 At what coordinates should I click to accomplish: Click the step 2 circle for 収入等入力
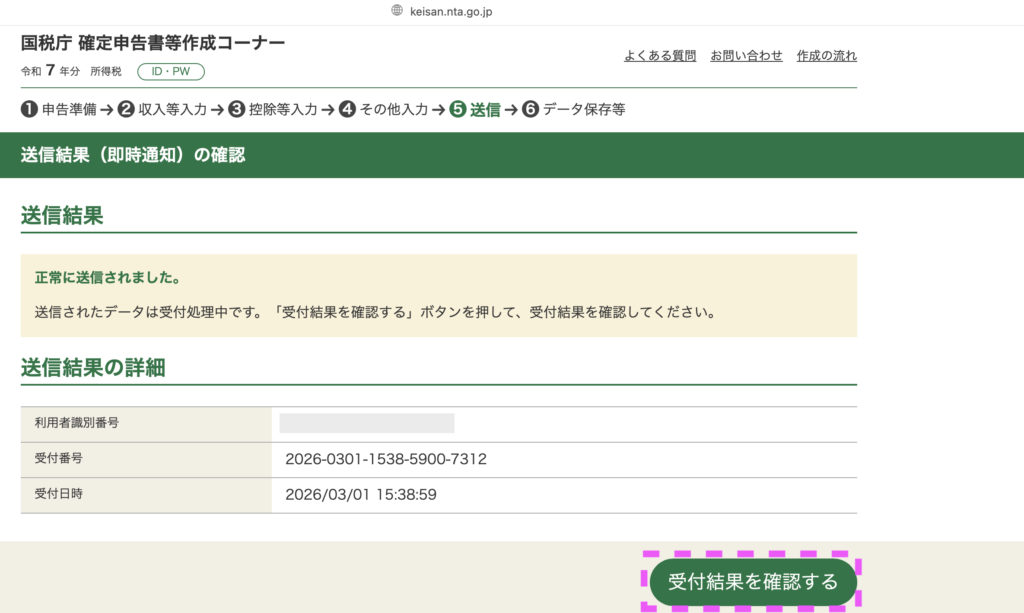click(x=126, y=110)
